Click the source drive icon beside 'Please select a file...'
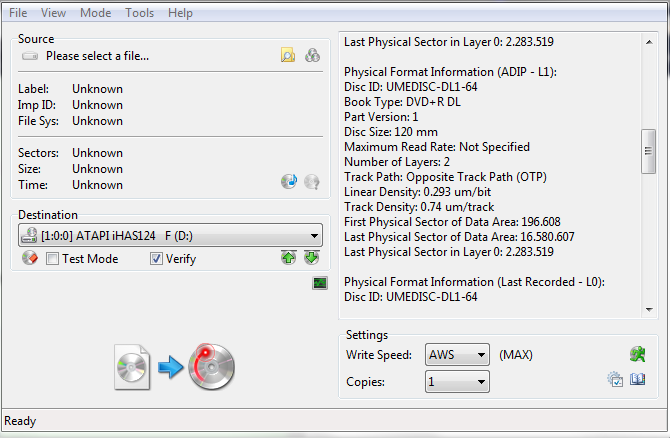The height and width of the screenshot is (438, 670). tap(30, 56)
